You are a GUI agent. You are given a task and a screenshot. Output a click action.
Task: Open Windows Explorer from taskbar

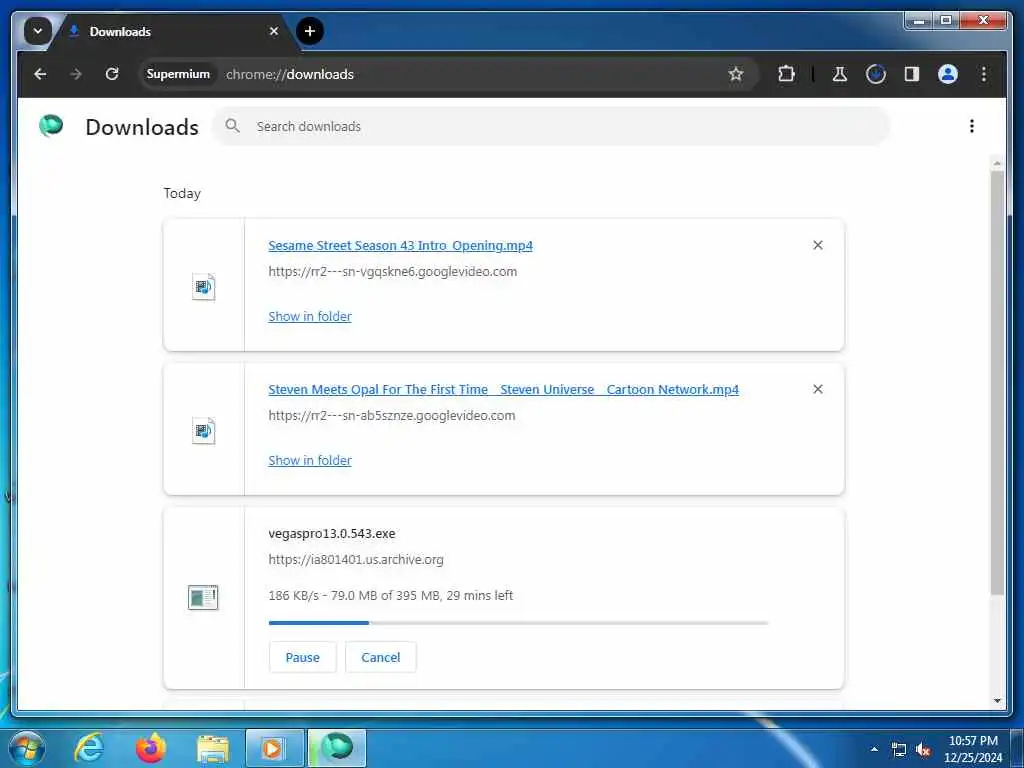(213, 748)
